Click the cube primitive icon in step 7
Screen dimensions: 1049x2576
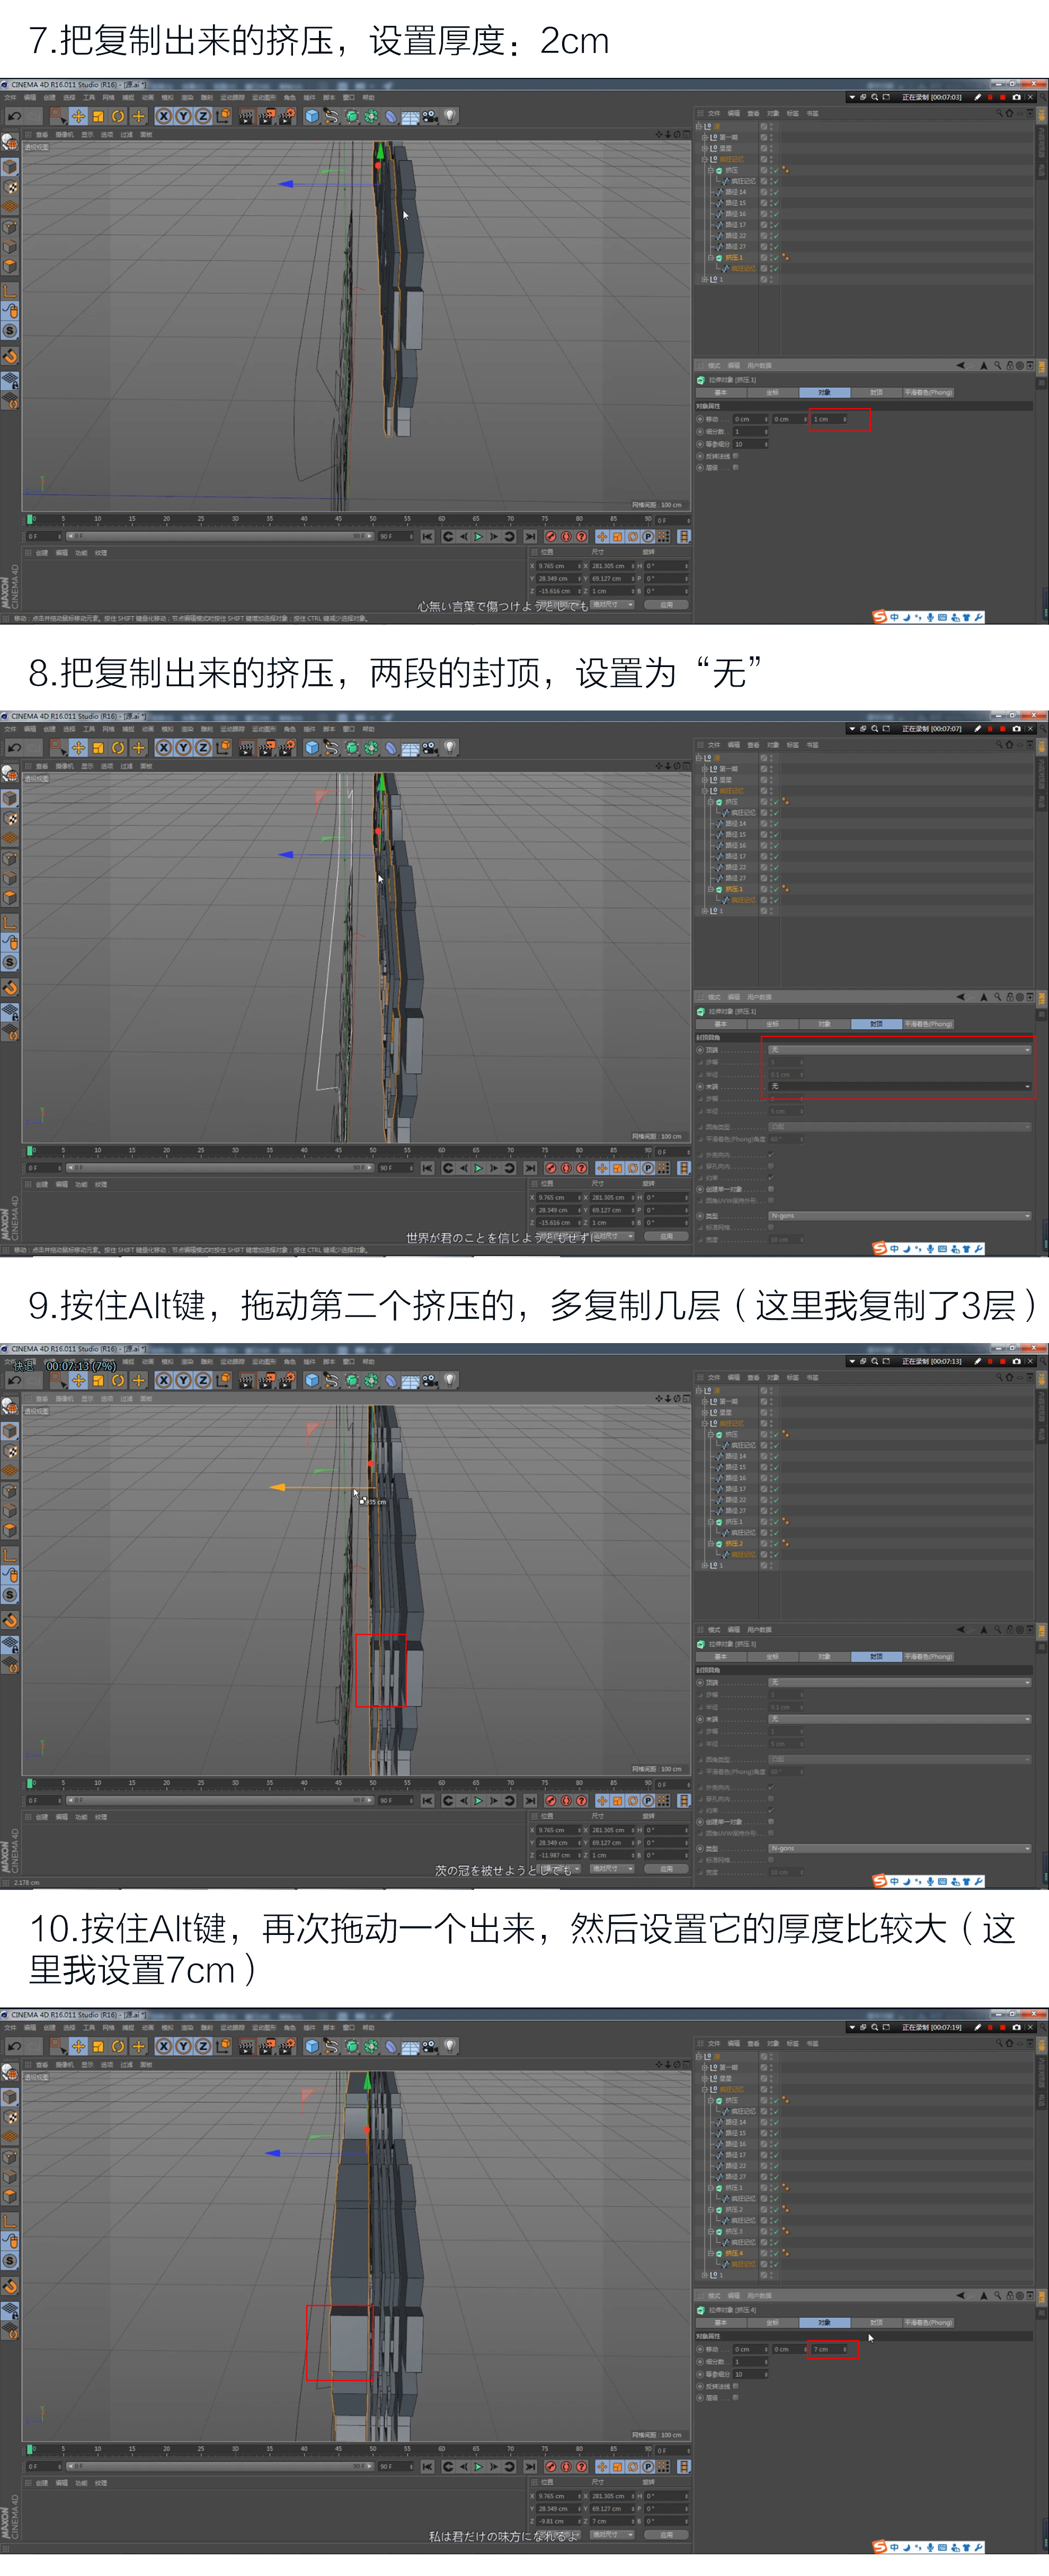tap(312, 117)
